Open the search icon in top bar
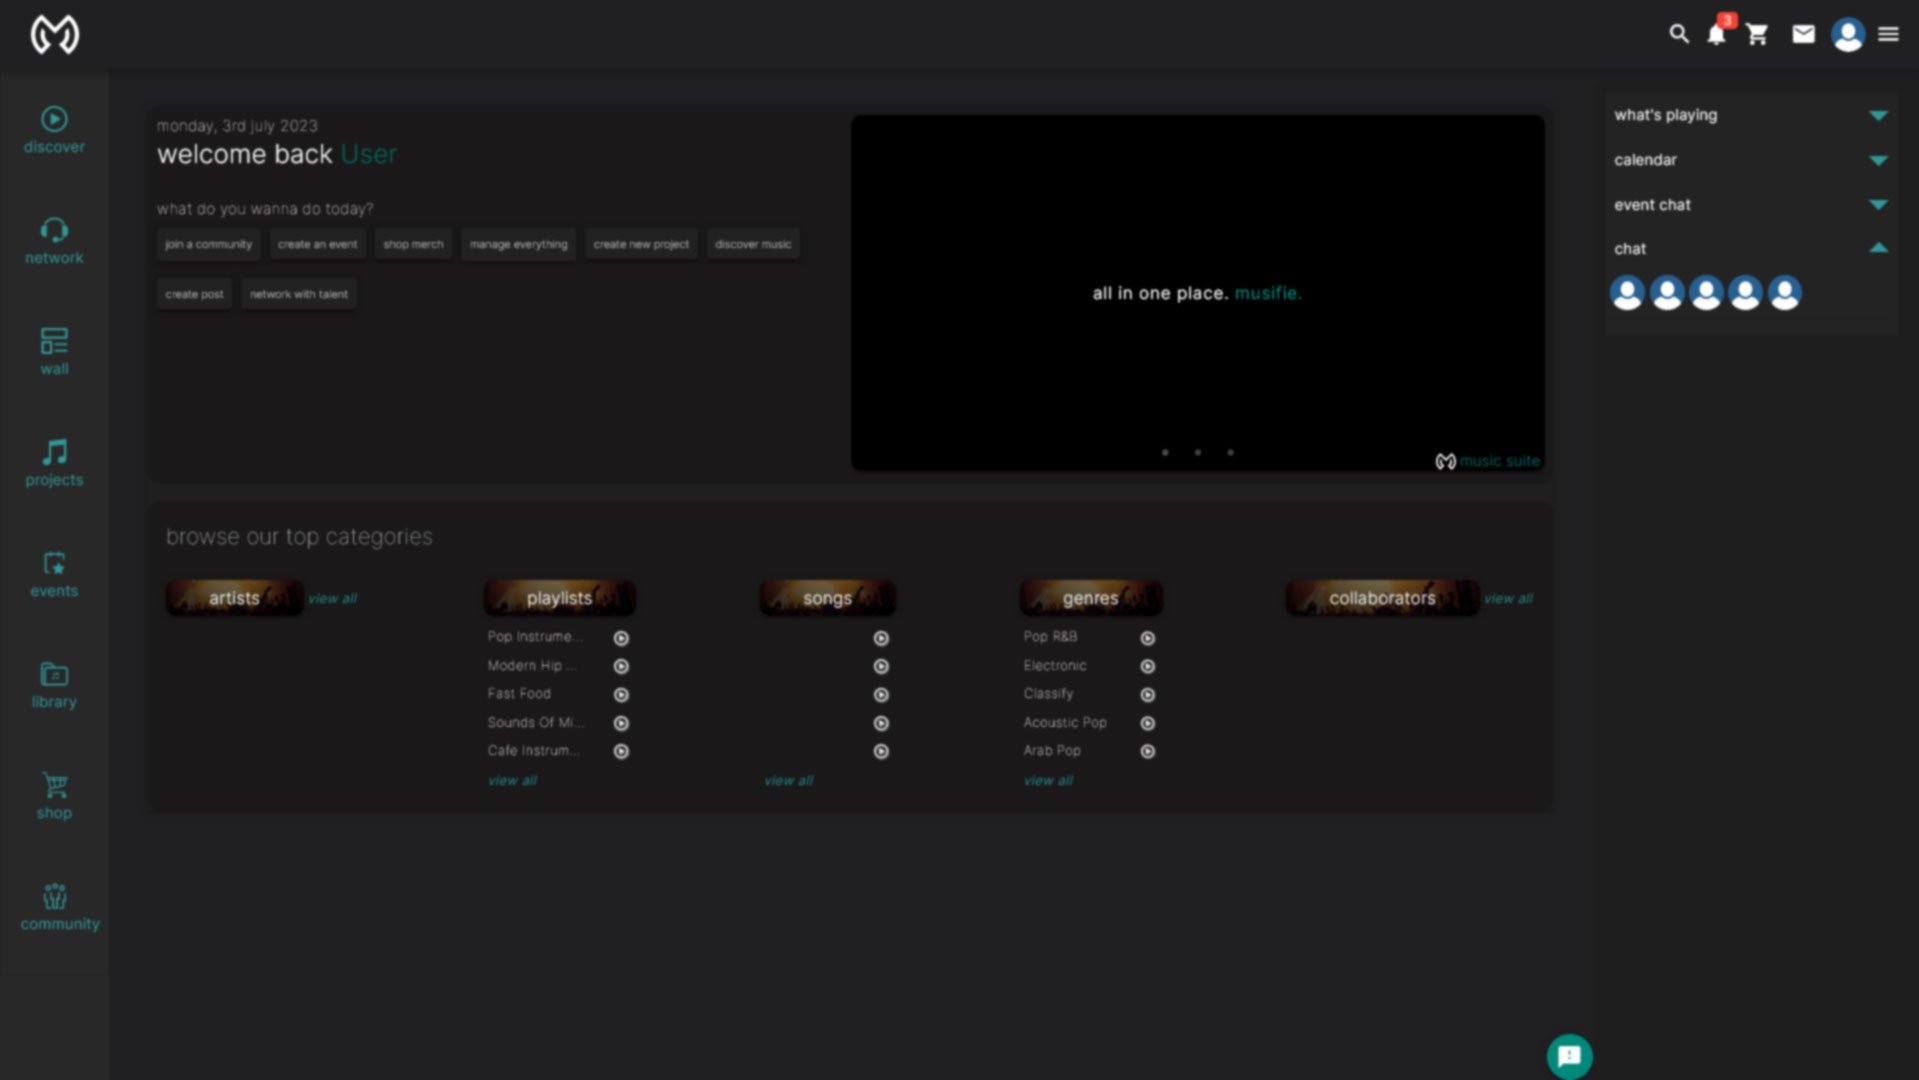Screen dimensions: 1919x1080 (1679, 34)
